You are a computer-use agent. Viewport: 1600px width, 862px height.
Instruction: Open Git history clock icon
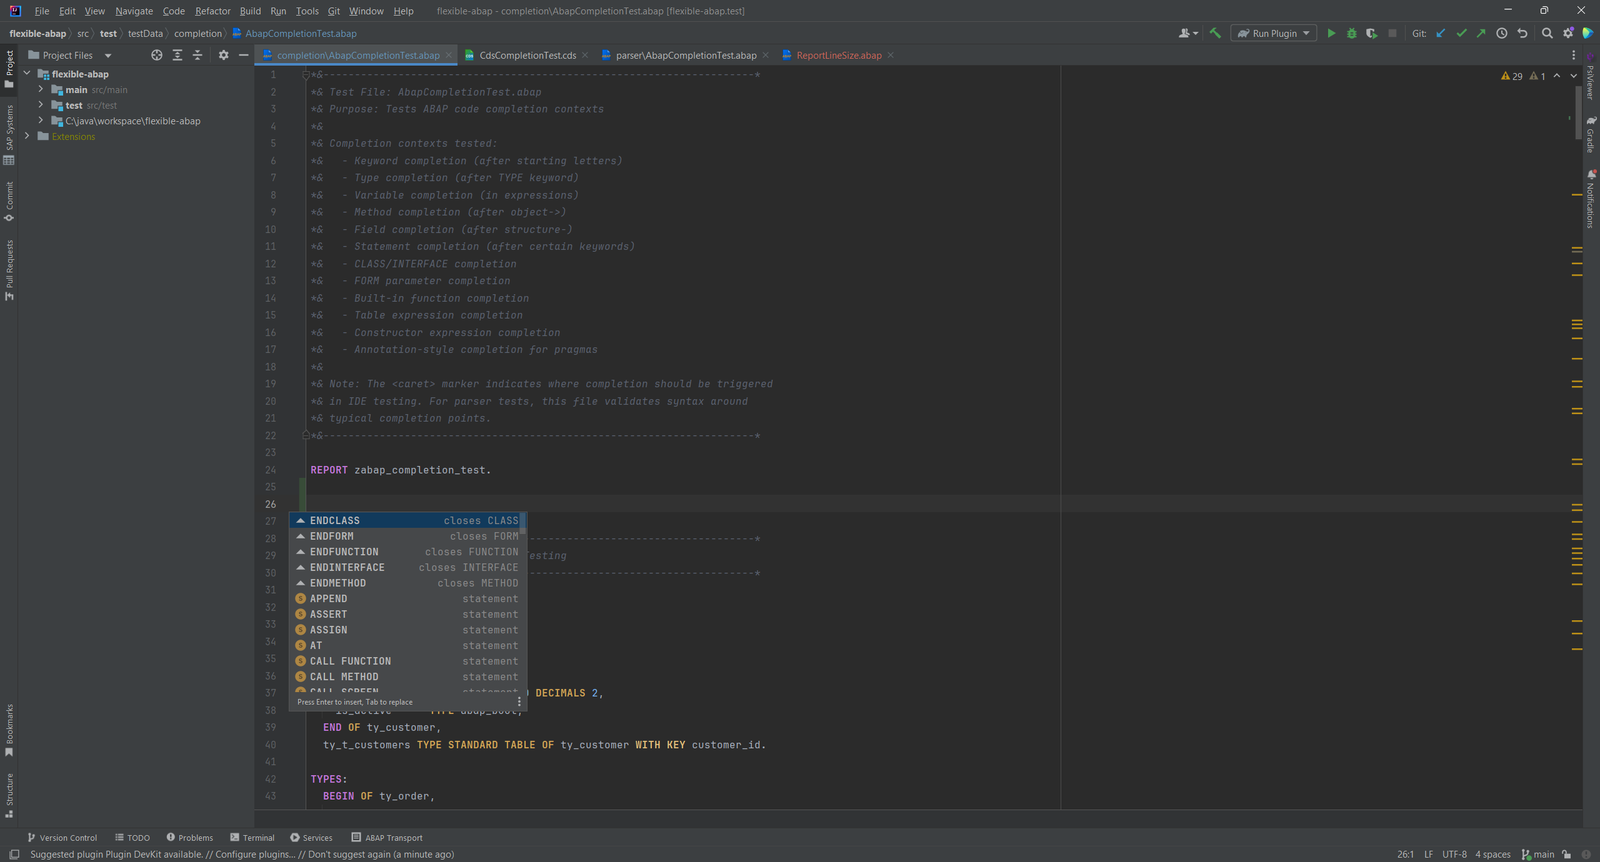(1501, 33)
